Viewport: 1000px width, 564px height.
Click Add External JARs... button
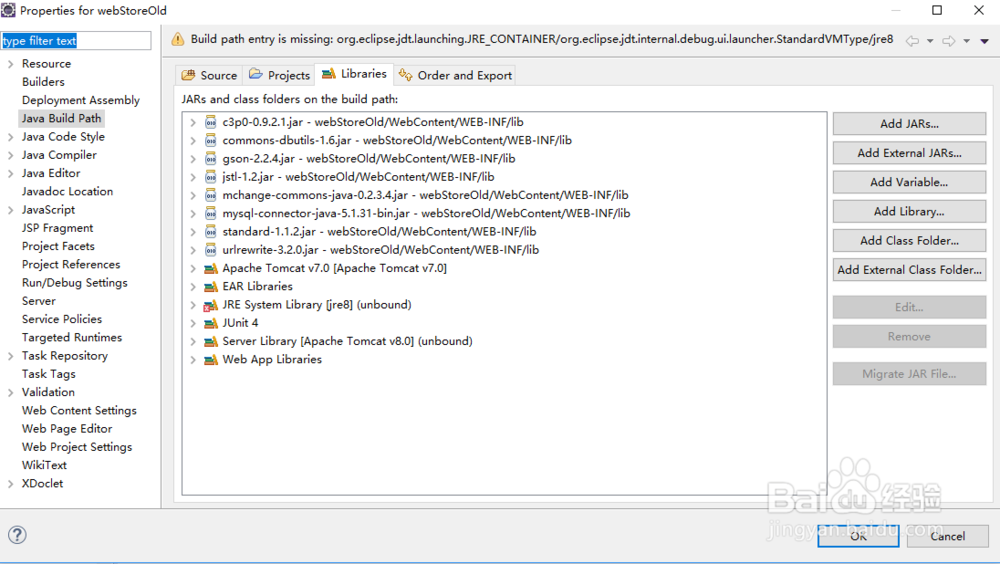point(909,153)
